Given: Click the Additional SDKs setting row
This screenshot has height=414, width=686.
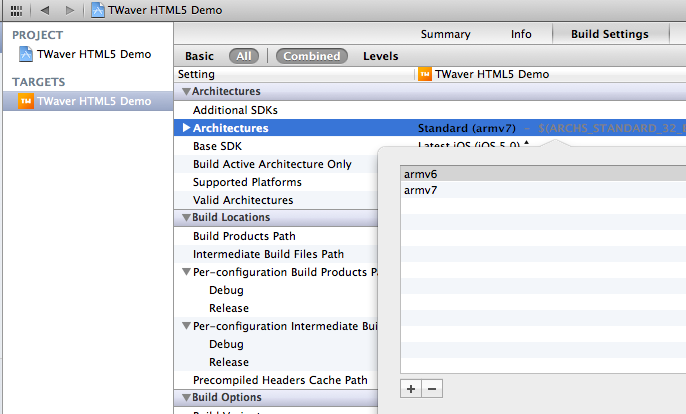Looking at the screenshot, I should coord(235,110).
